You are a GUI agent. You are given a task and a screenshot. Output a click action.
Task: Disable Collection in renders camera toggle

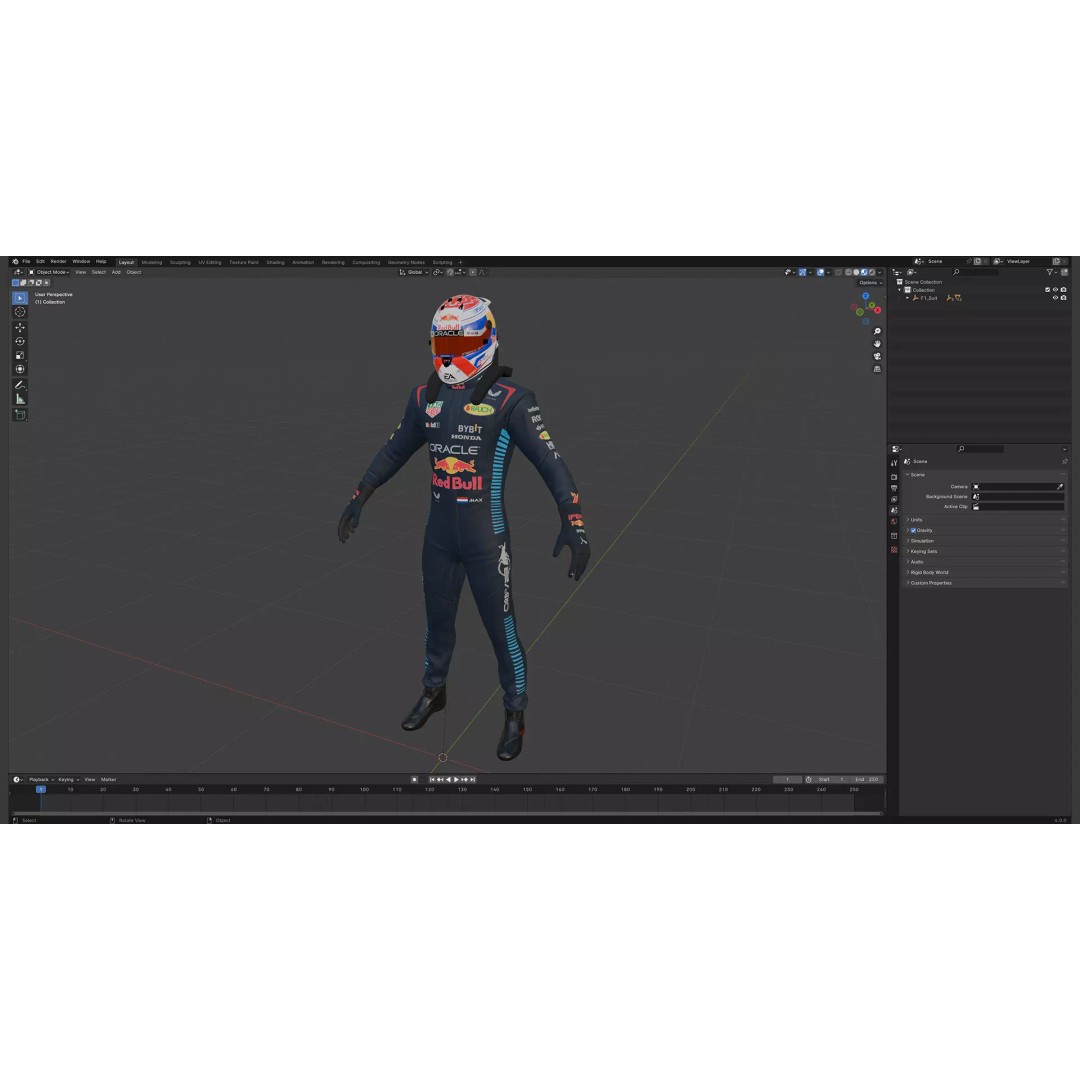point(1063,290)
